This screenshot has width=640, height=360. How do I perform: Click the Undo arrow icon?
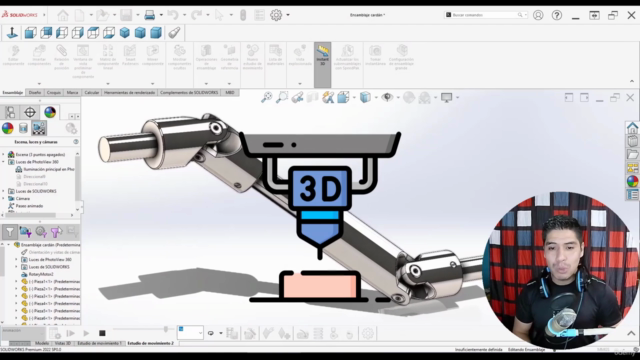point(173,15)
